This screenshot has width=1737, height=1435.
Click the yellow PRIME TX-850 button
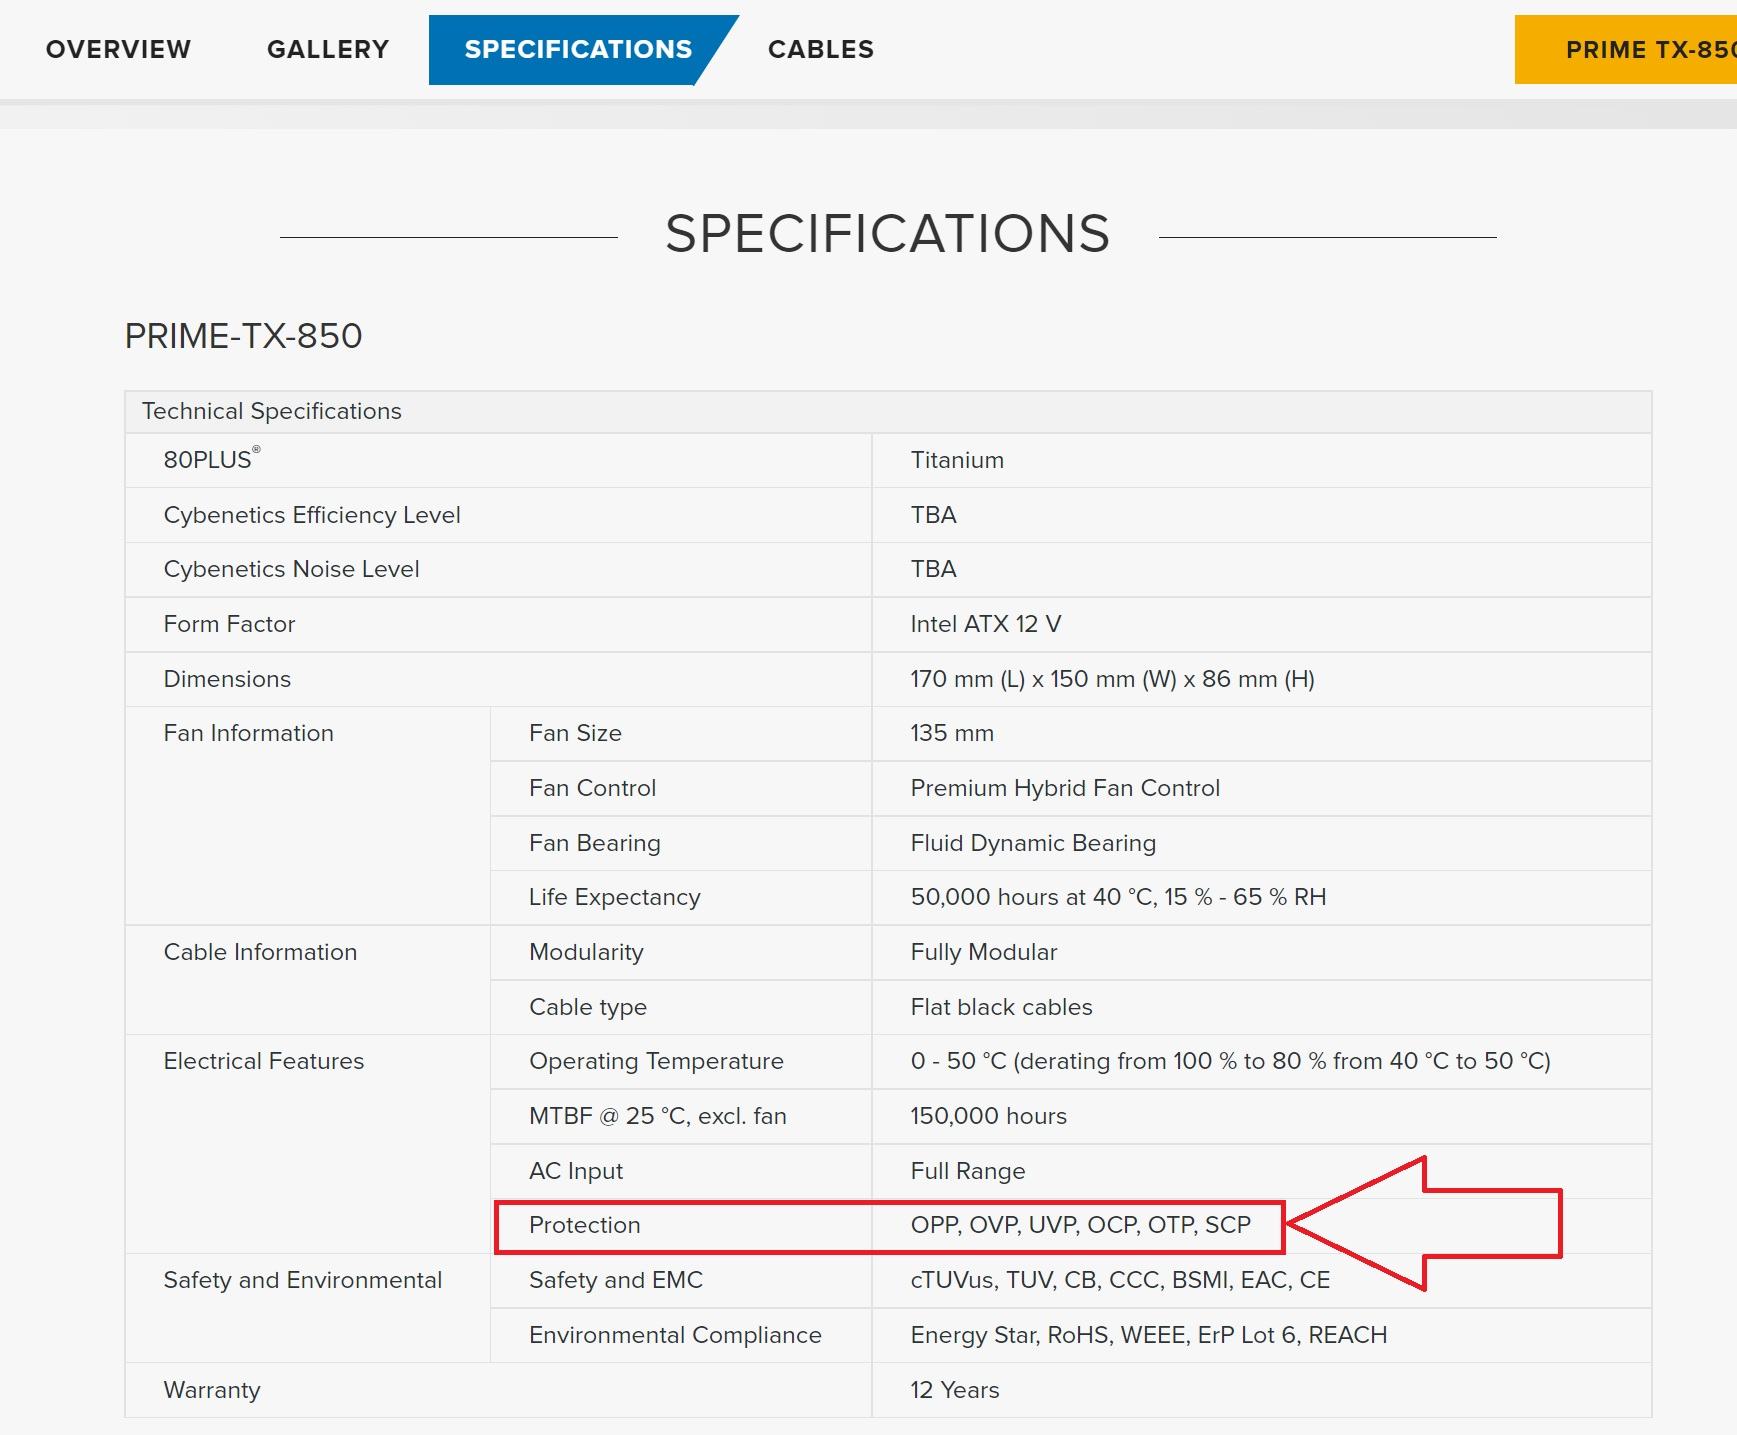(x=1626, y=49)
